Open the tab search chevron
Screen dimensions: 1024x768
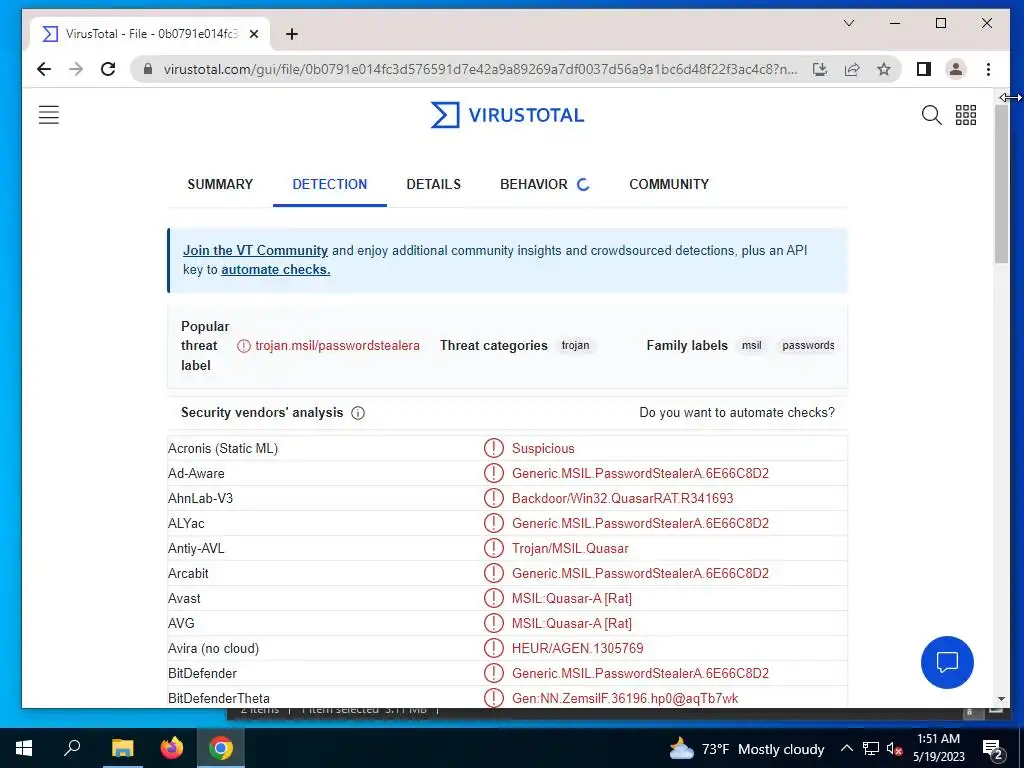pos(849,24)
